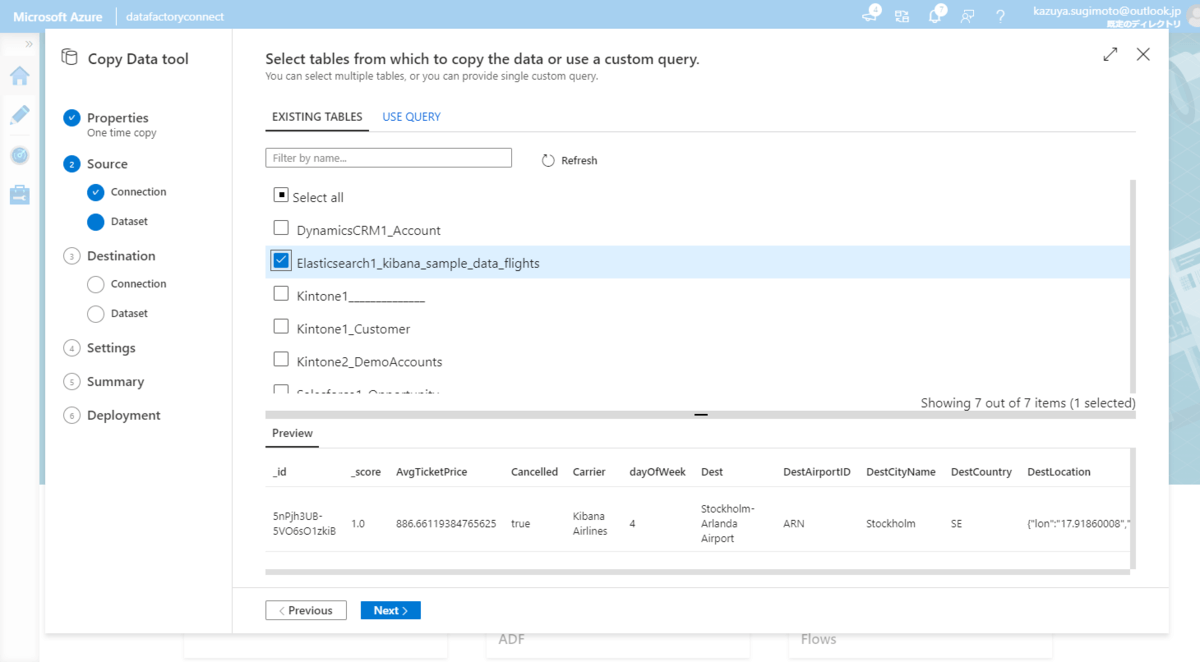Expand the Copy Data tool to fullscreen
Image resolution: width=1200 pixels, height=662 pixels.
[1110, 55]
